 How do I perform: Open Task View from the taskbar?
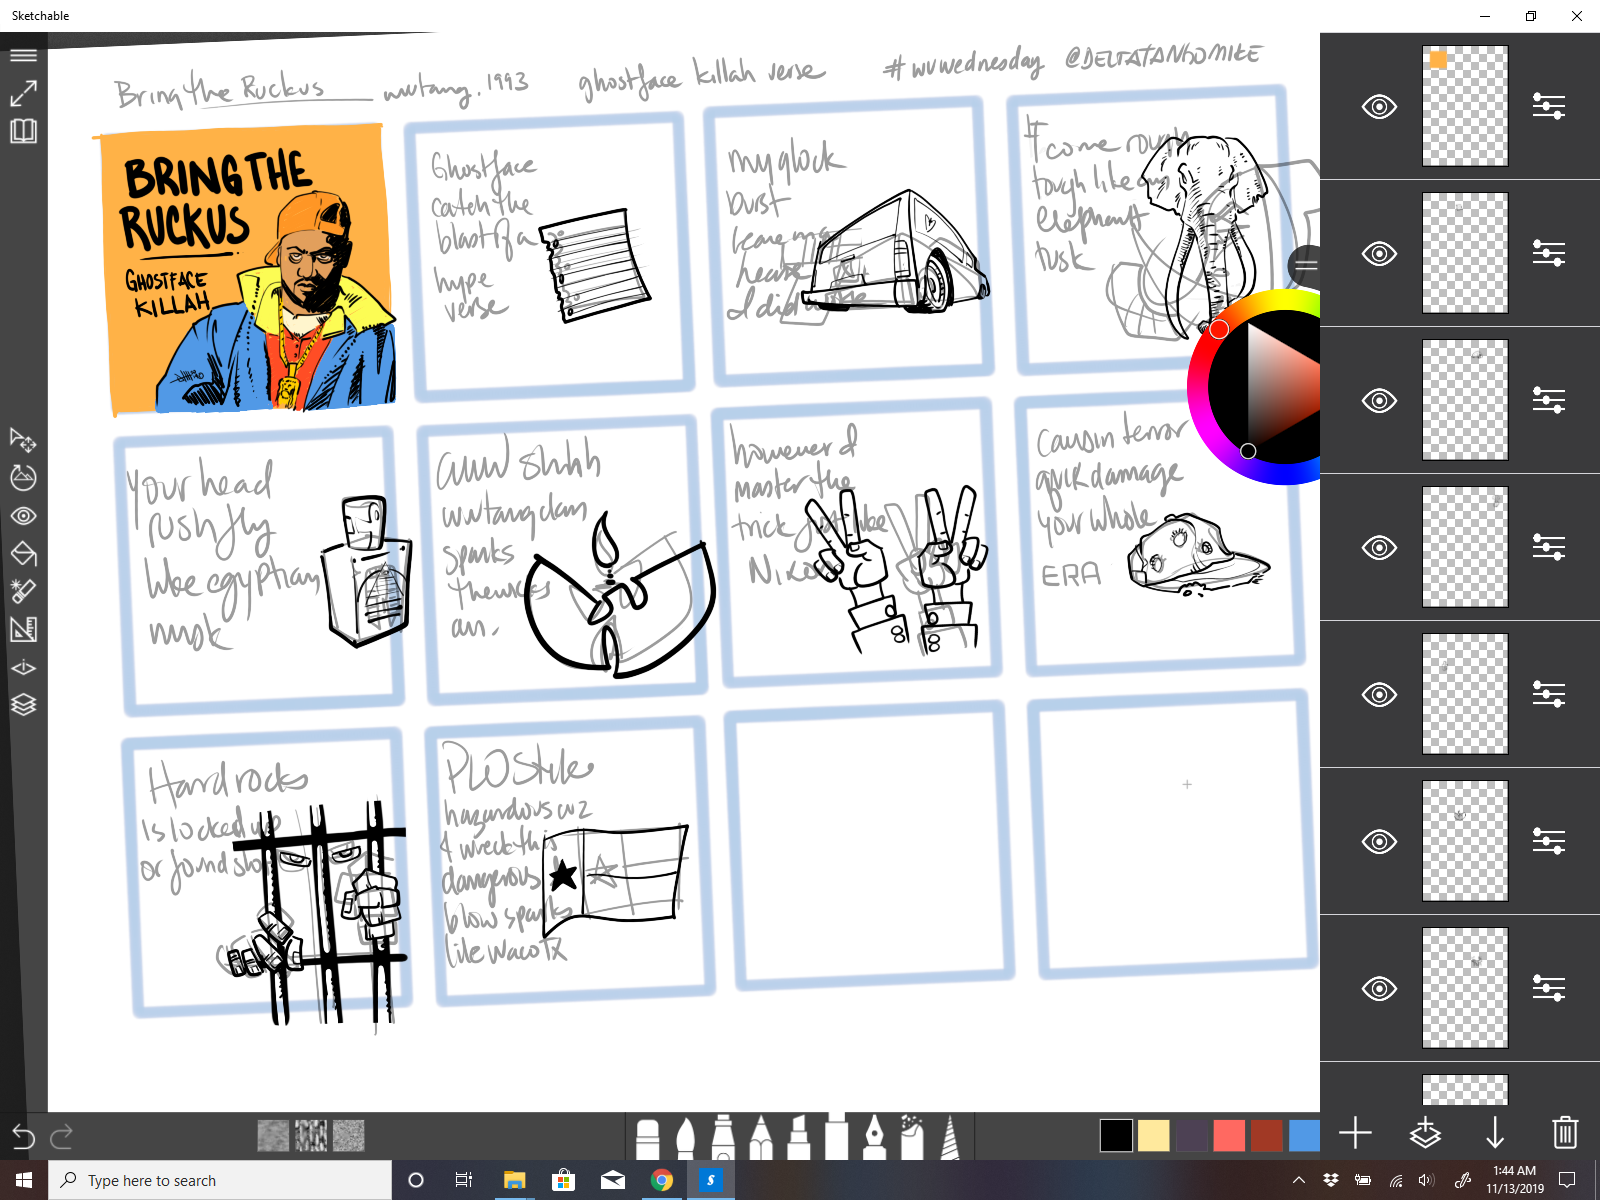464,1180
